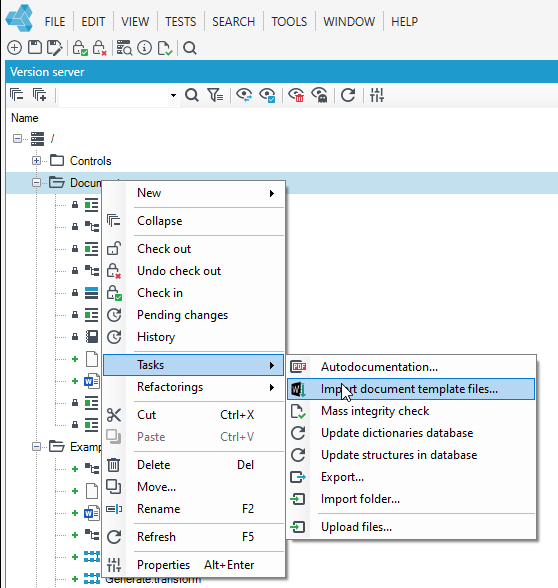Open the FILE menu
The image size is (558, 588).
[x=55, y=21]
